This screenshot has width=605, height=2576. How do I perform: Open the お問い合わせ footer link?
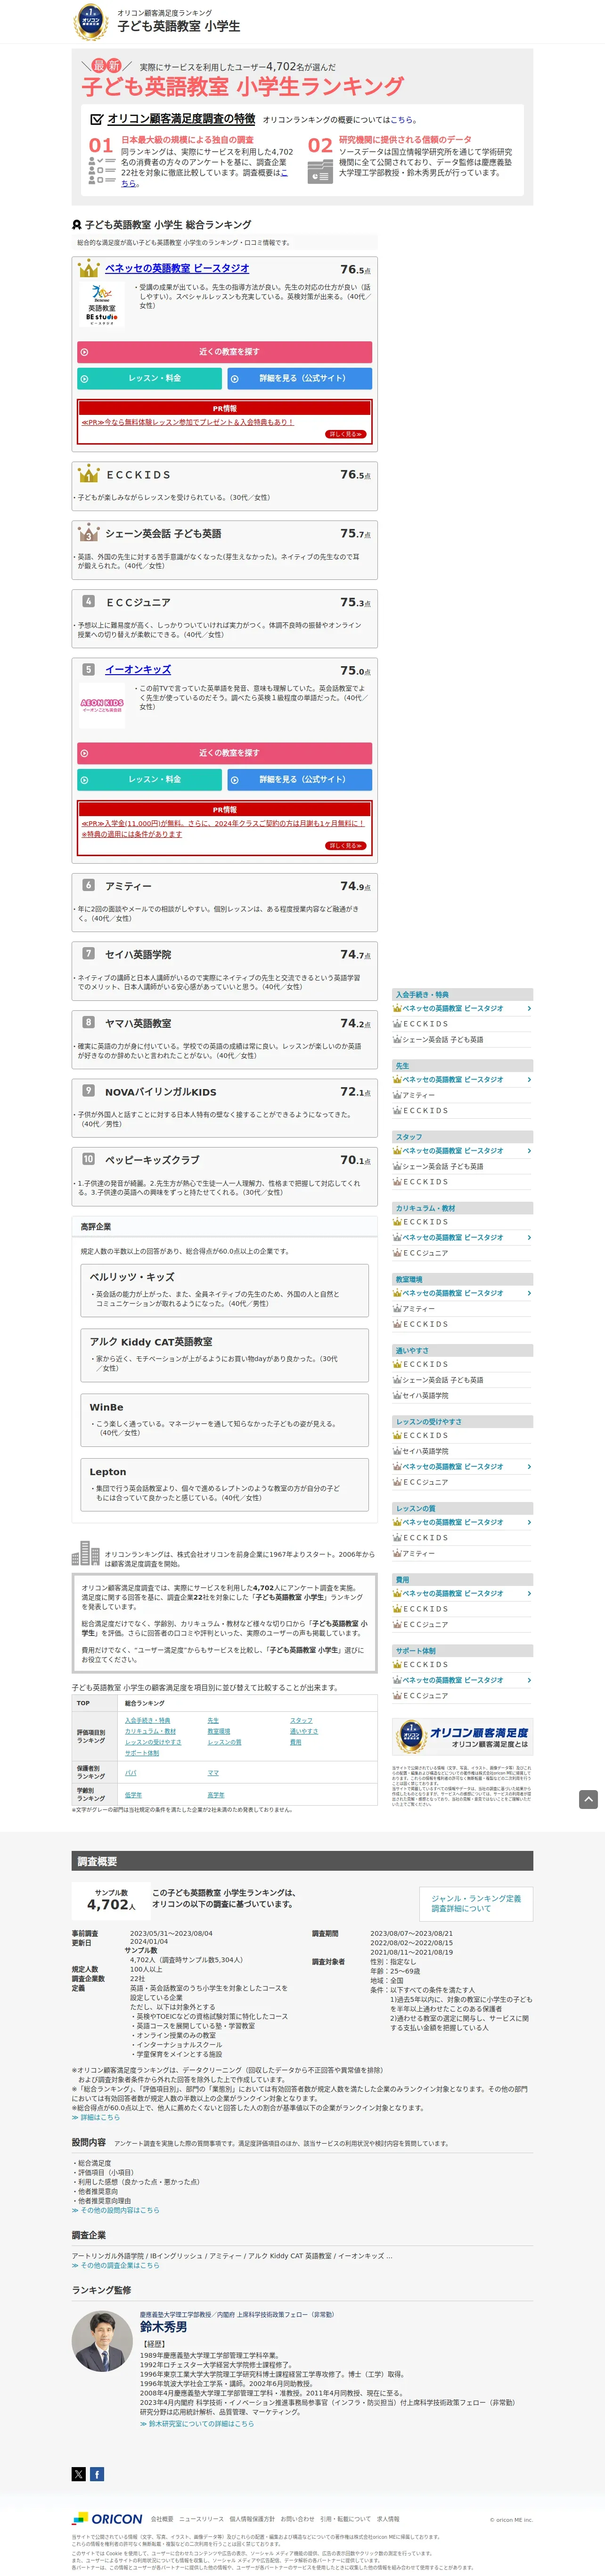pos(297,2519)
